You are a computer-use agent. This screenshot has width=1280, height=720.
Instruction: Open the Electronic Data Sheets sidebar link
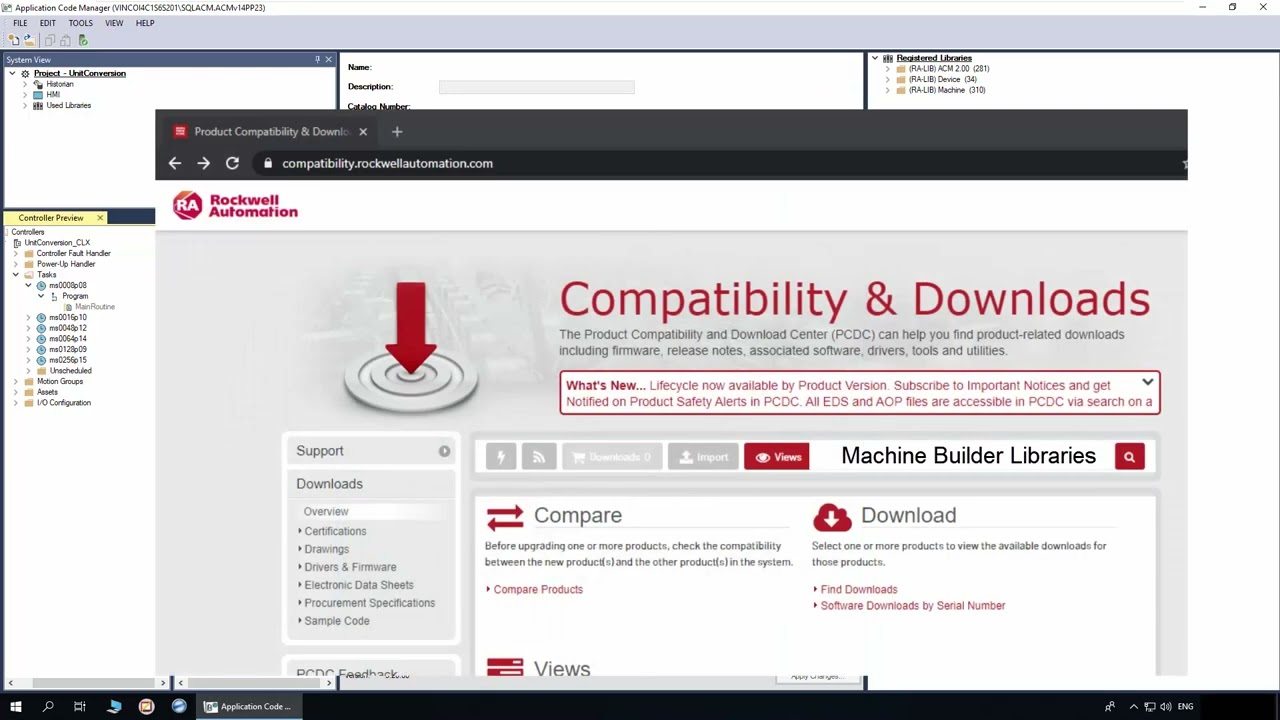click(359, 585)
